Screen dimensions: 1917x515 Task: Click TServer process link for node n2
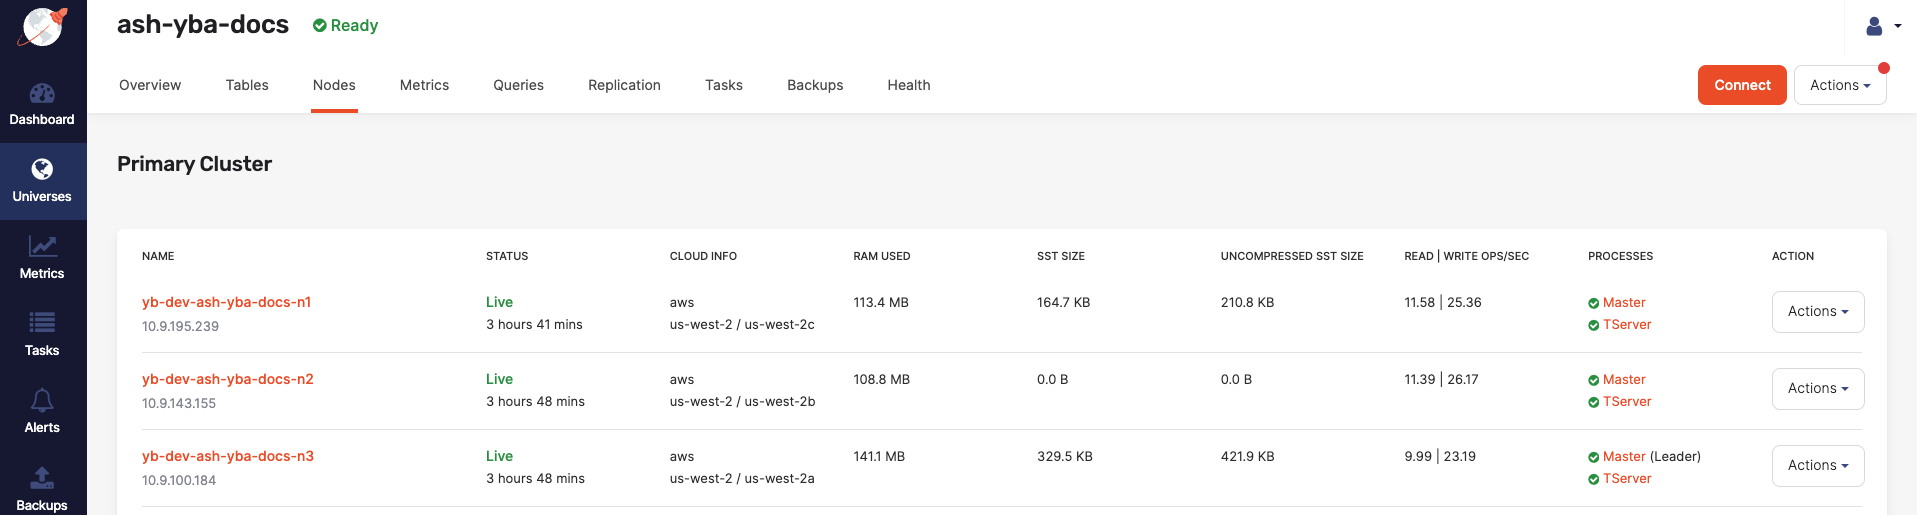[1626, 402]
